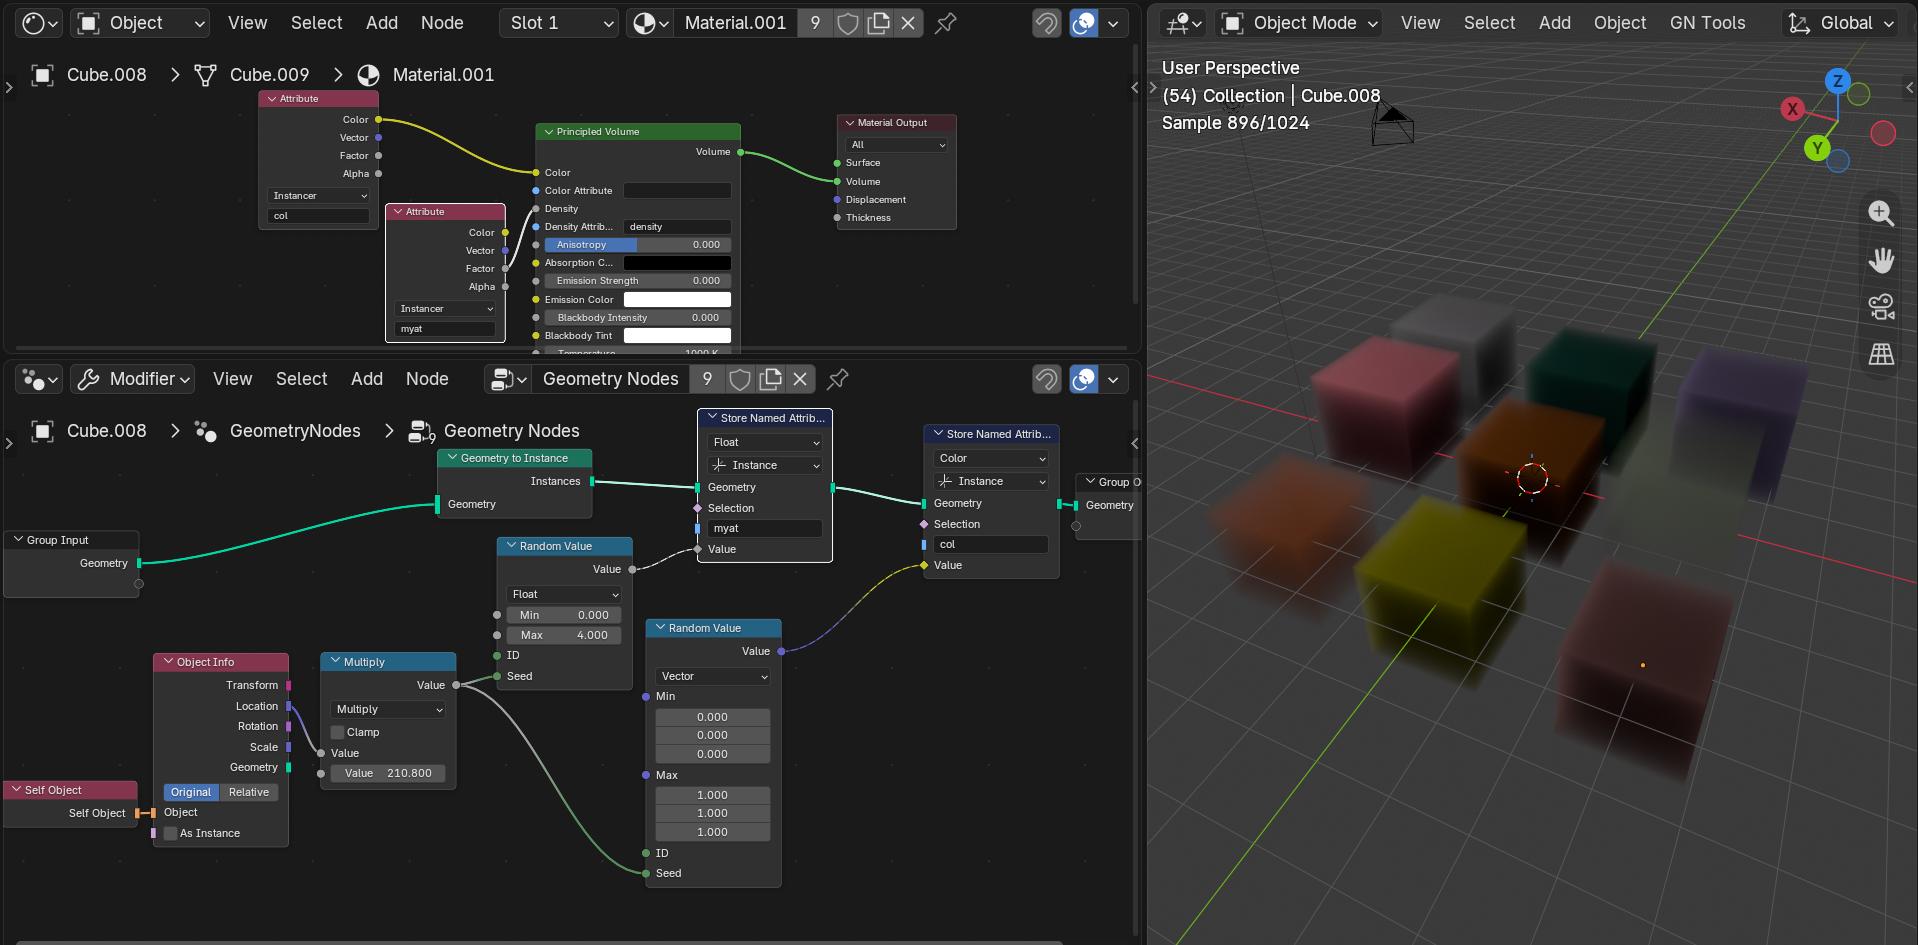Click the X axis on navigation gizmo
Viewport: 1918px width, 945px height.
pyautogui.click(x=1792, y=109)
